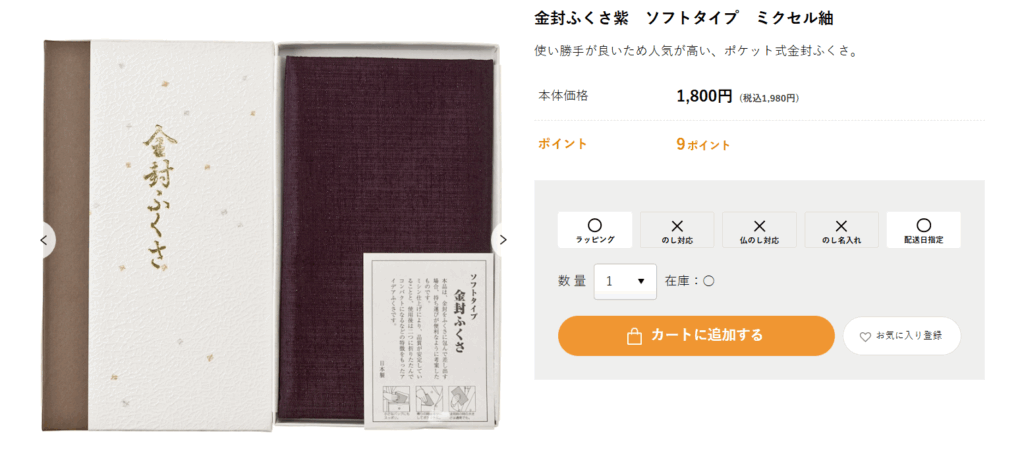Click the shopping bag icon on cart button
The image size is (1024, 472).
pos(633,336)
